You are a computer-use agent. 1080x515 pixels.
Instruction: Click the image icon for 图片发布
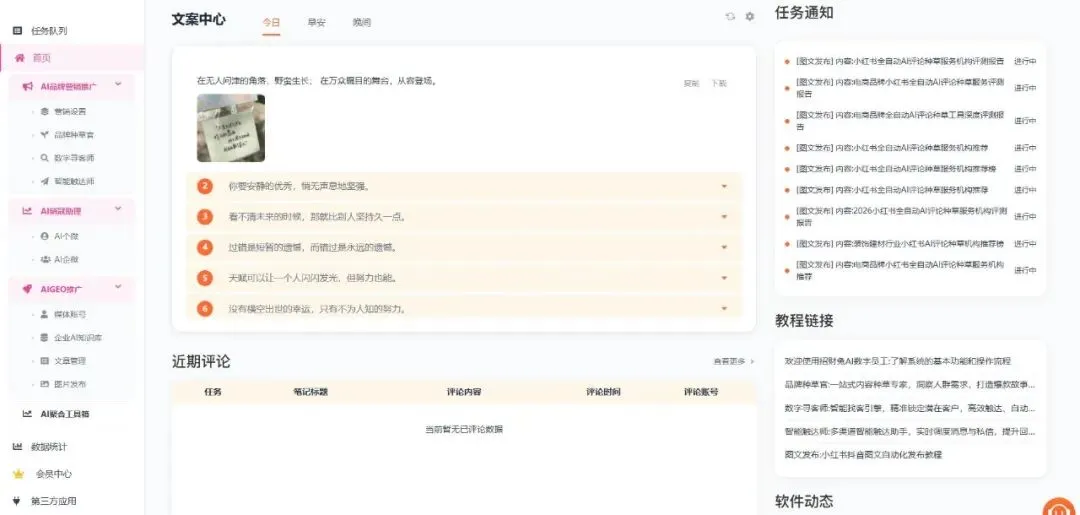point(45,384)
